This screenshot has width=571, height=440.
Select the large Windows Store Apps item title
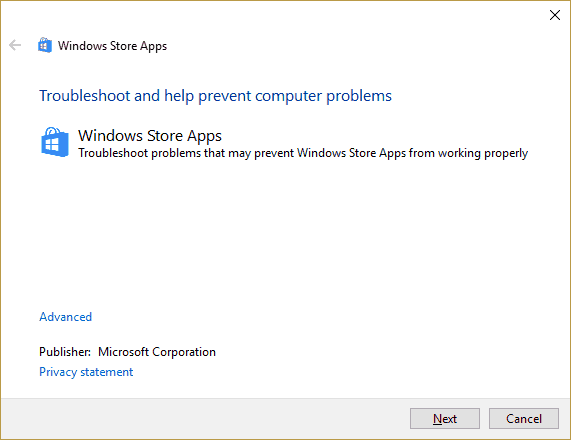[150, 135]
